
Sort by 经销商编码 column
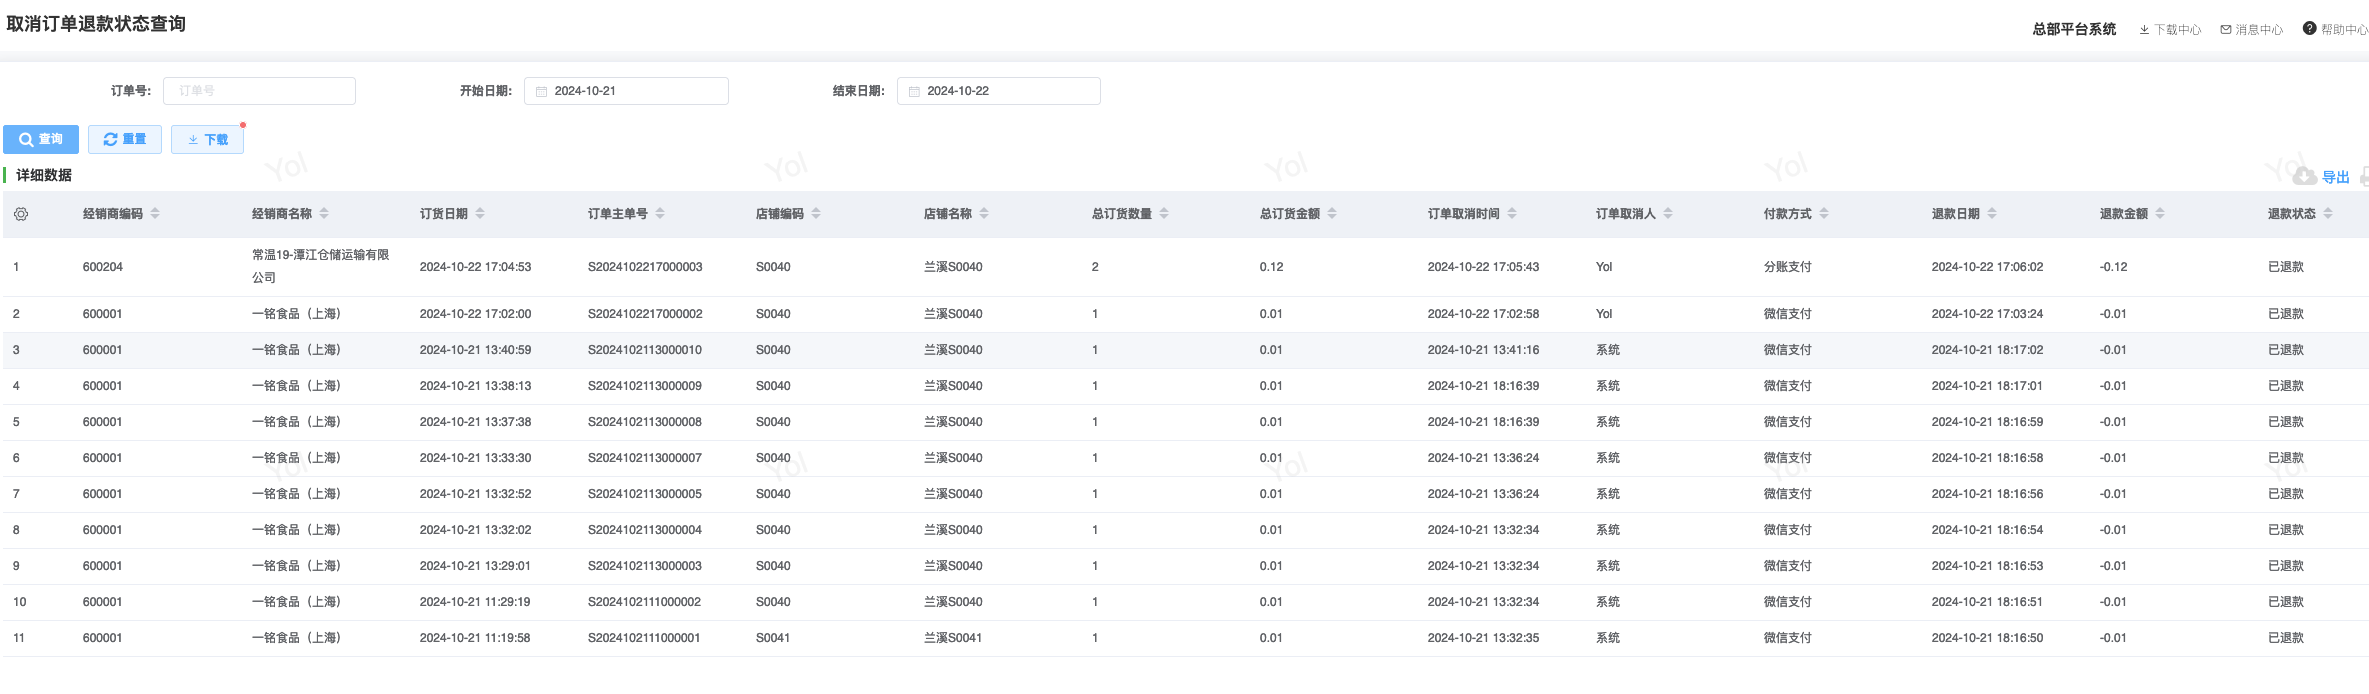click(x=155, y=214)
